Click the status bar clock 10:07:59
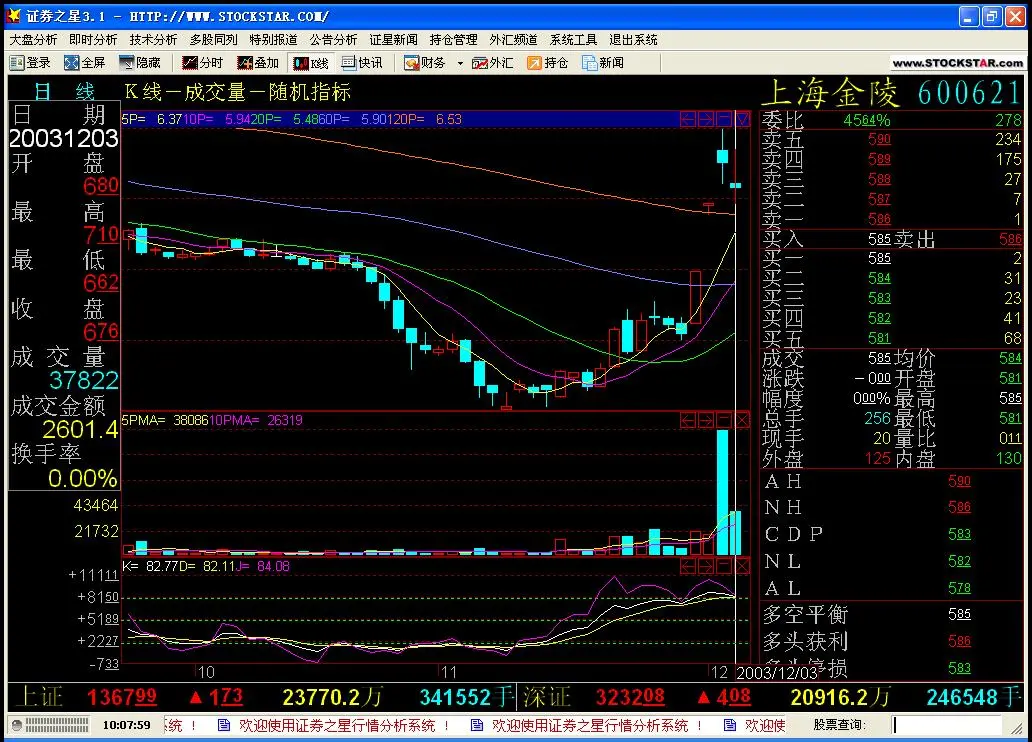 coord(126,725)
